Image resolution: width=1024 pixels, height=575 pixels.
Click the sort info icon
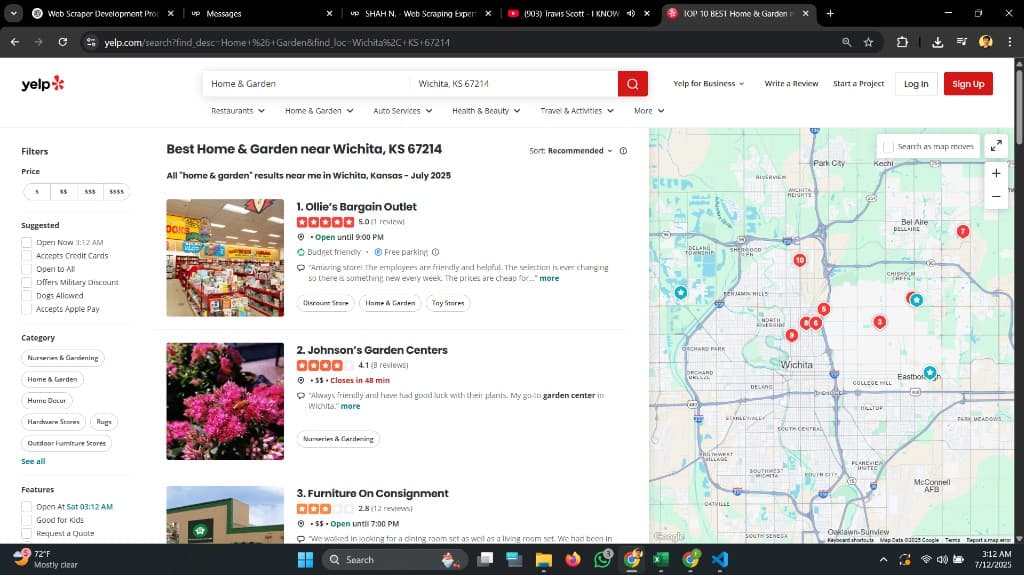623,151
